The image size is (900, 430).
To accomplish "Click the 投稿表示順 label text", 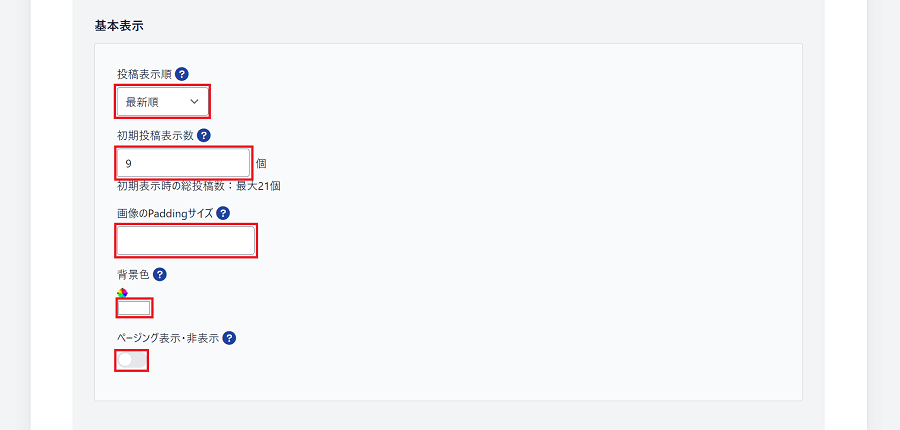I will coord(144,75).
